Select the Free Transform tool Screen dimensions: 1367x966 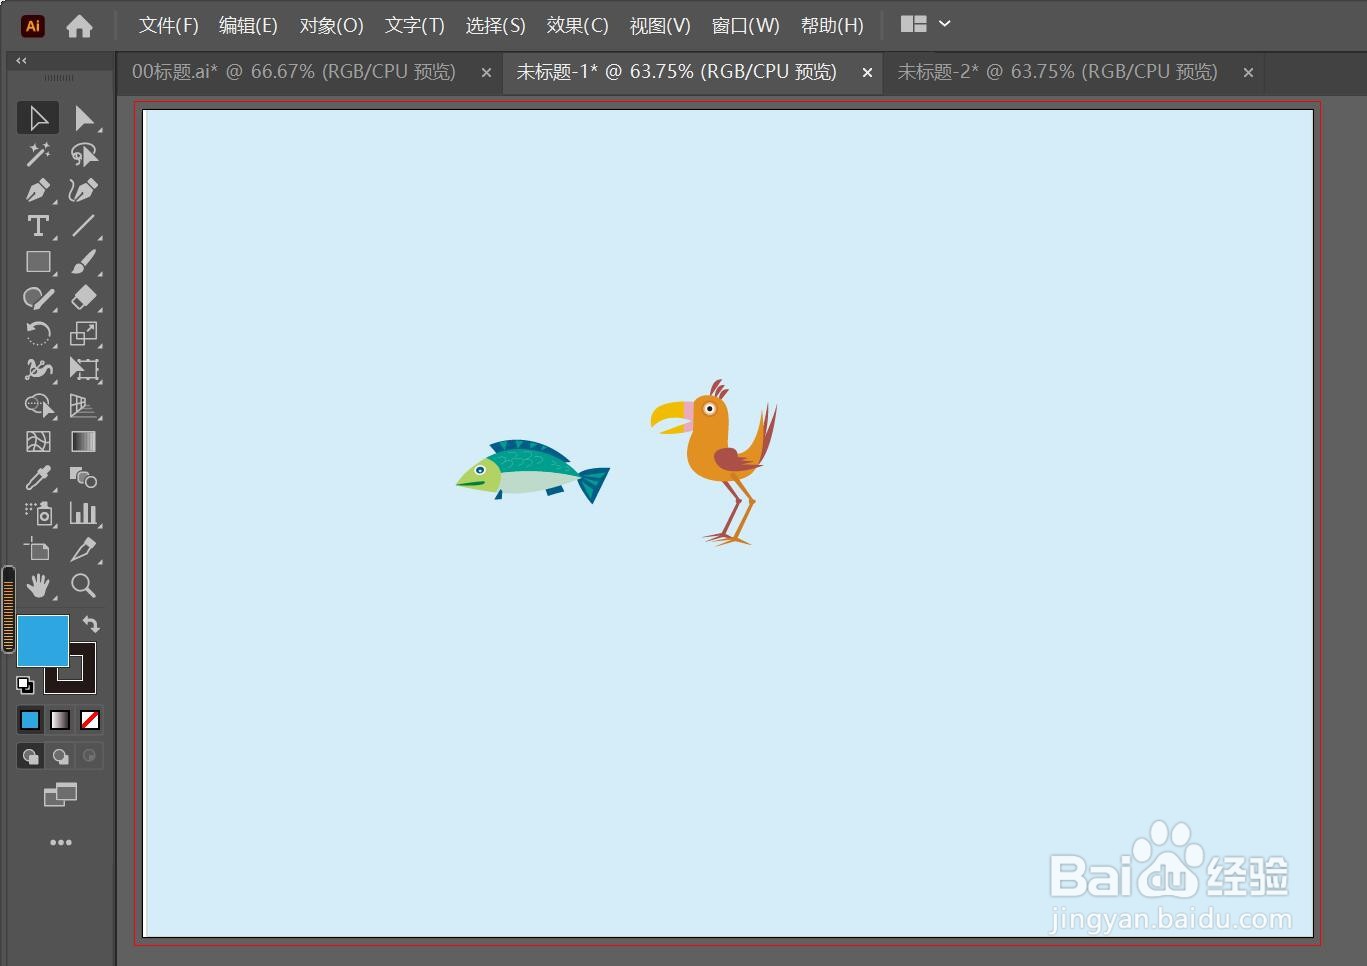(84, 370)
